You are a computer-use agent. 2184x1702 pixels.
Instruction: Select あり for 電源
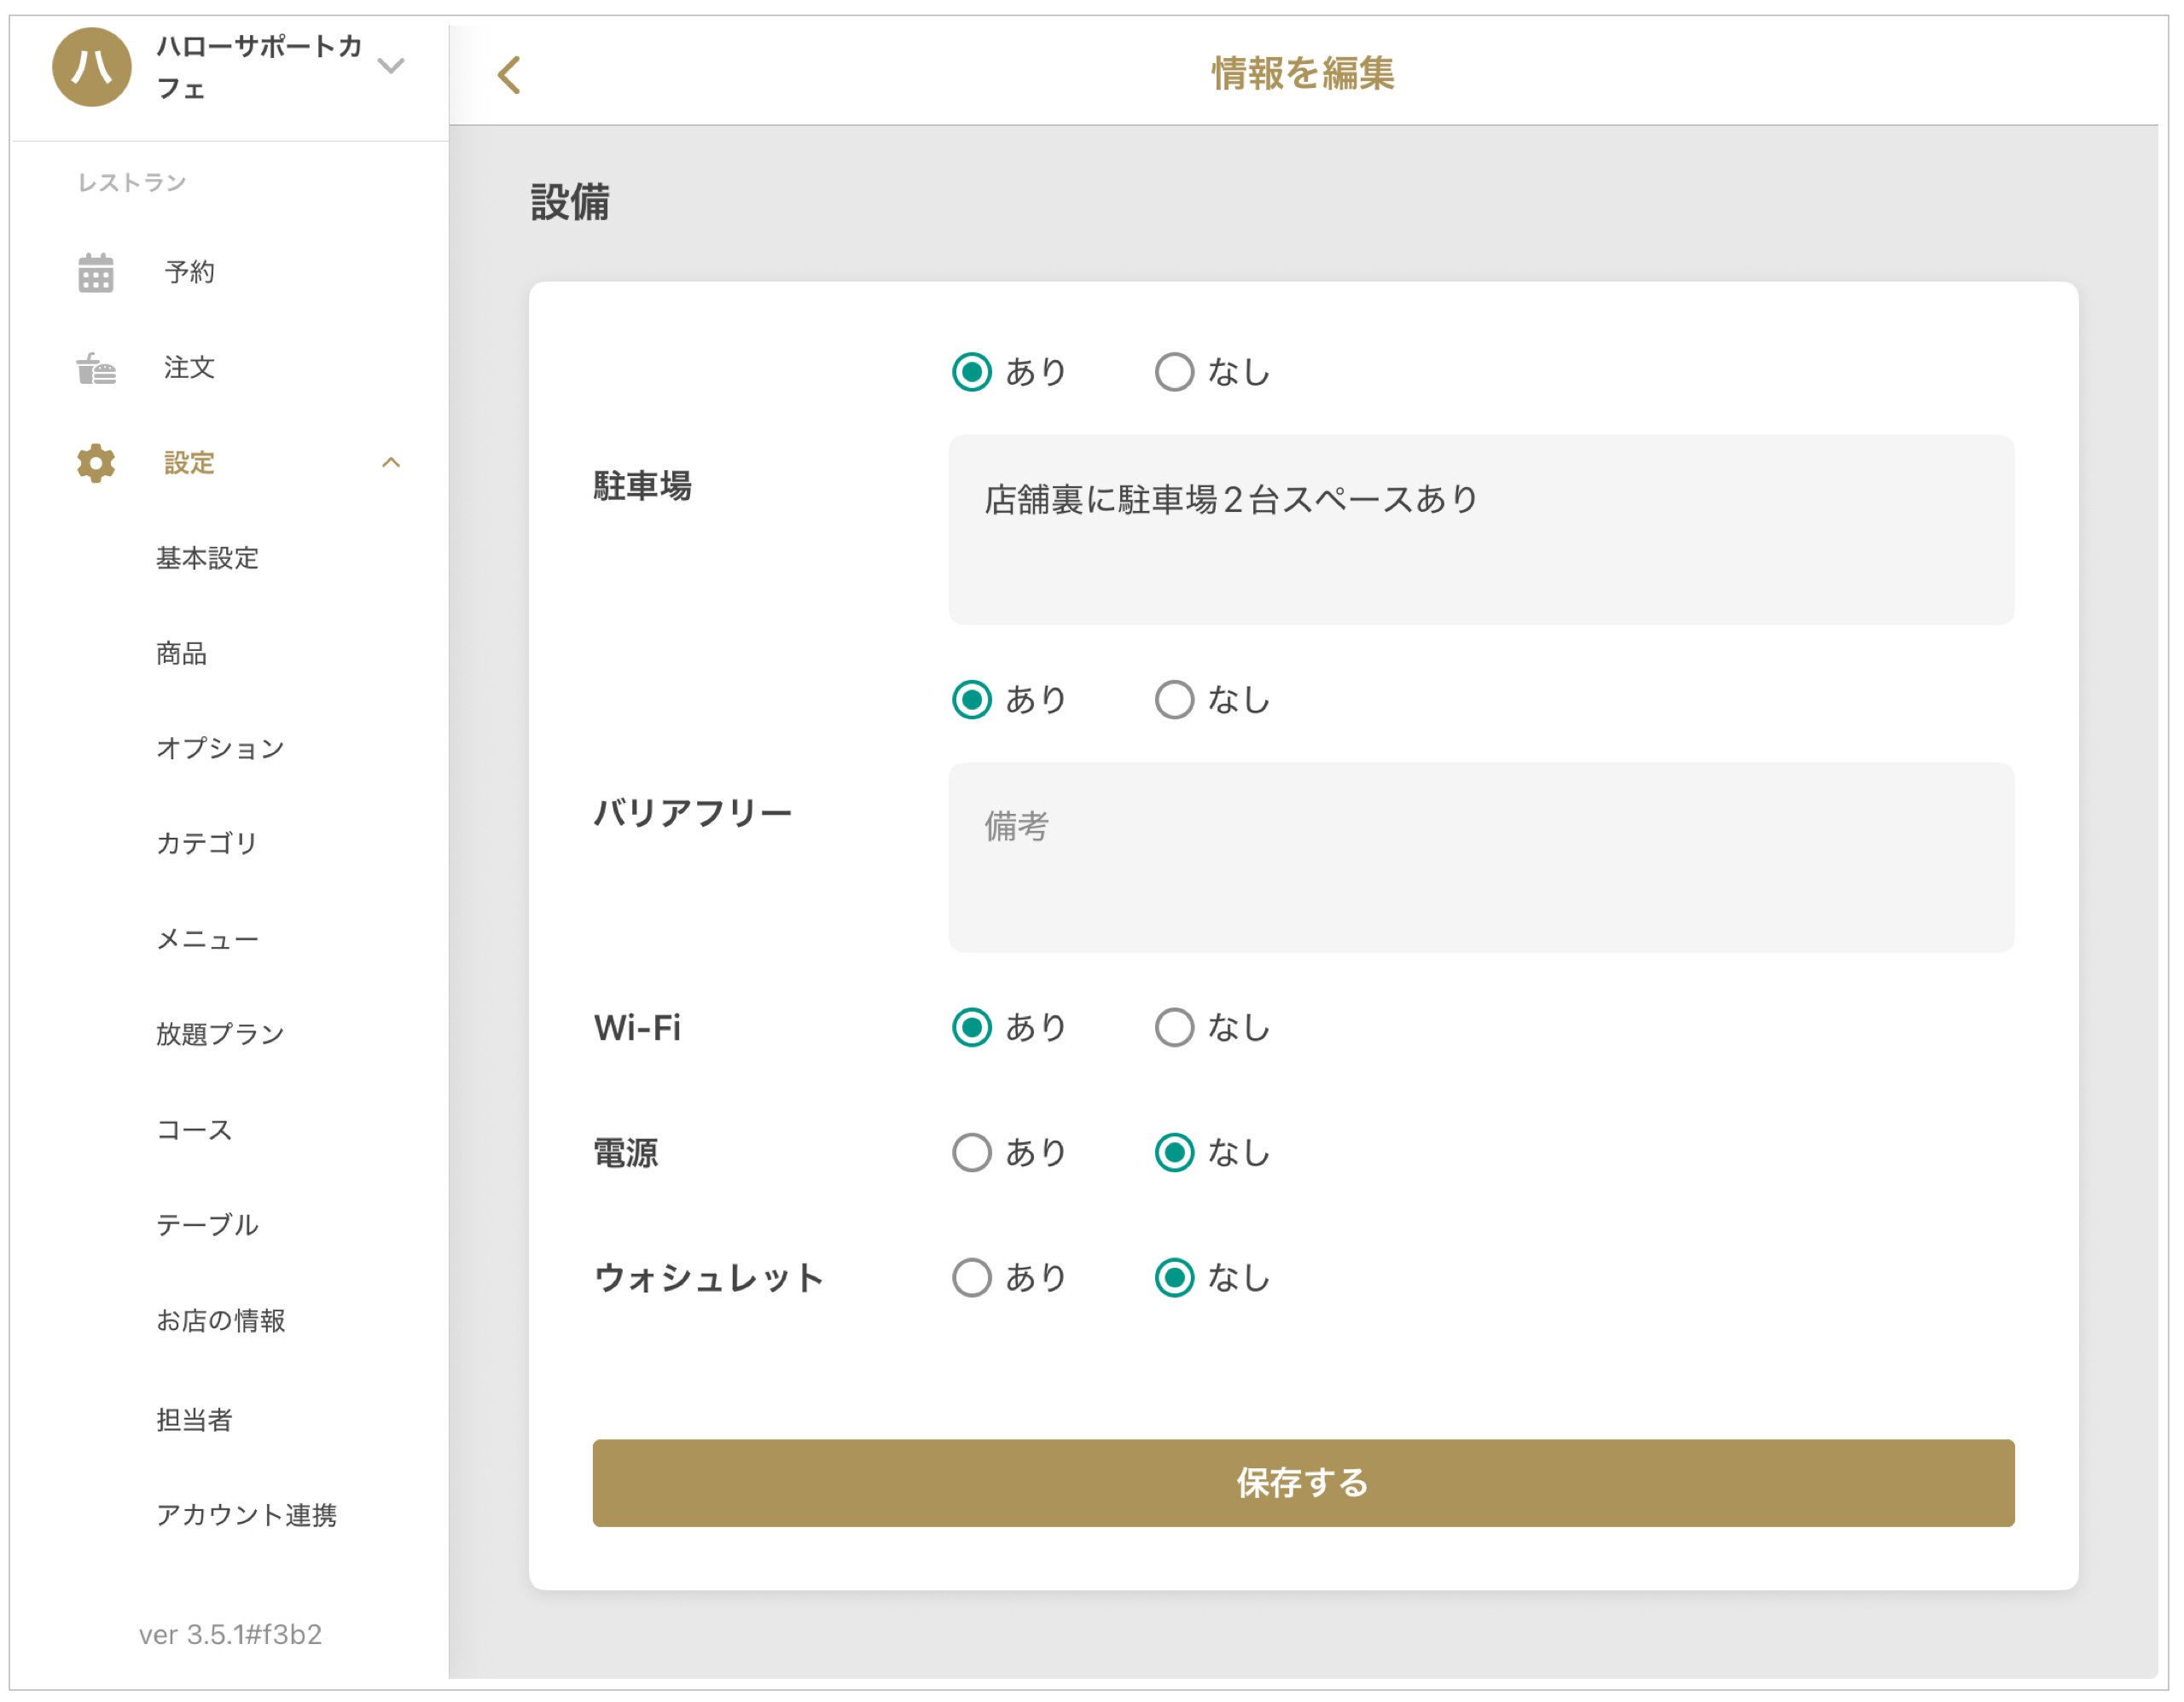pyautogui.click(x=971, y=1153)
